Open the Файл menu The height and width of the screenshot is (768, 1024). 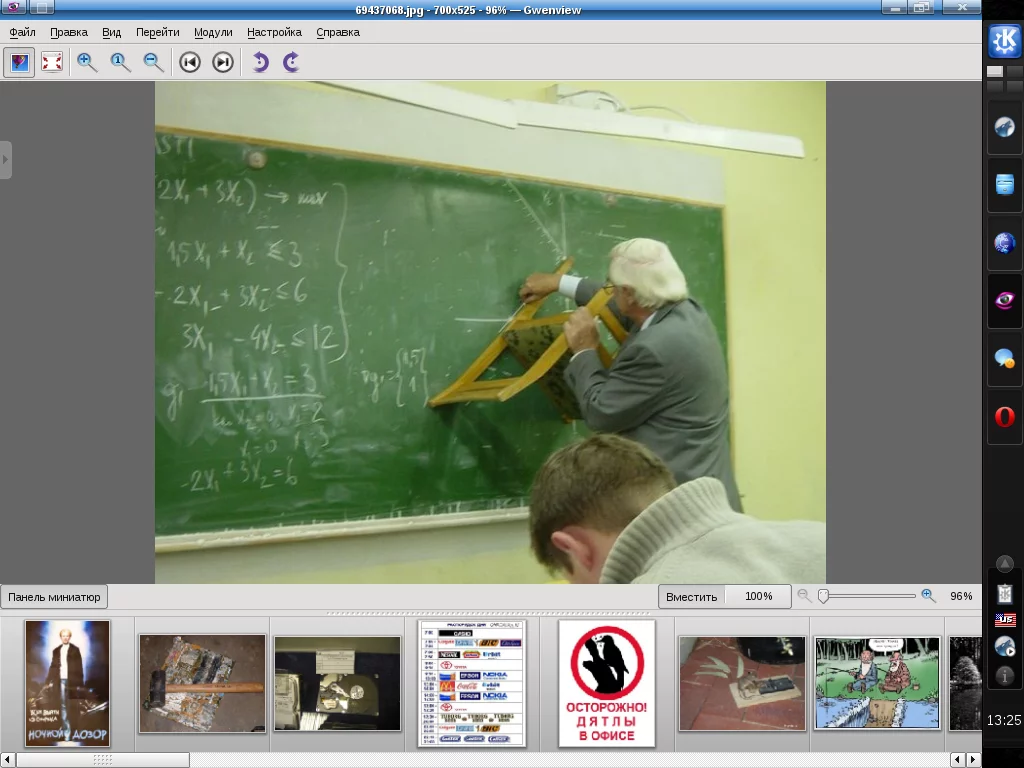[22, 32]
